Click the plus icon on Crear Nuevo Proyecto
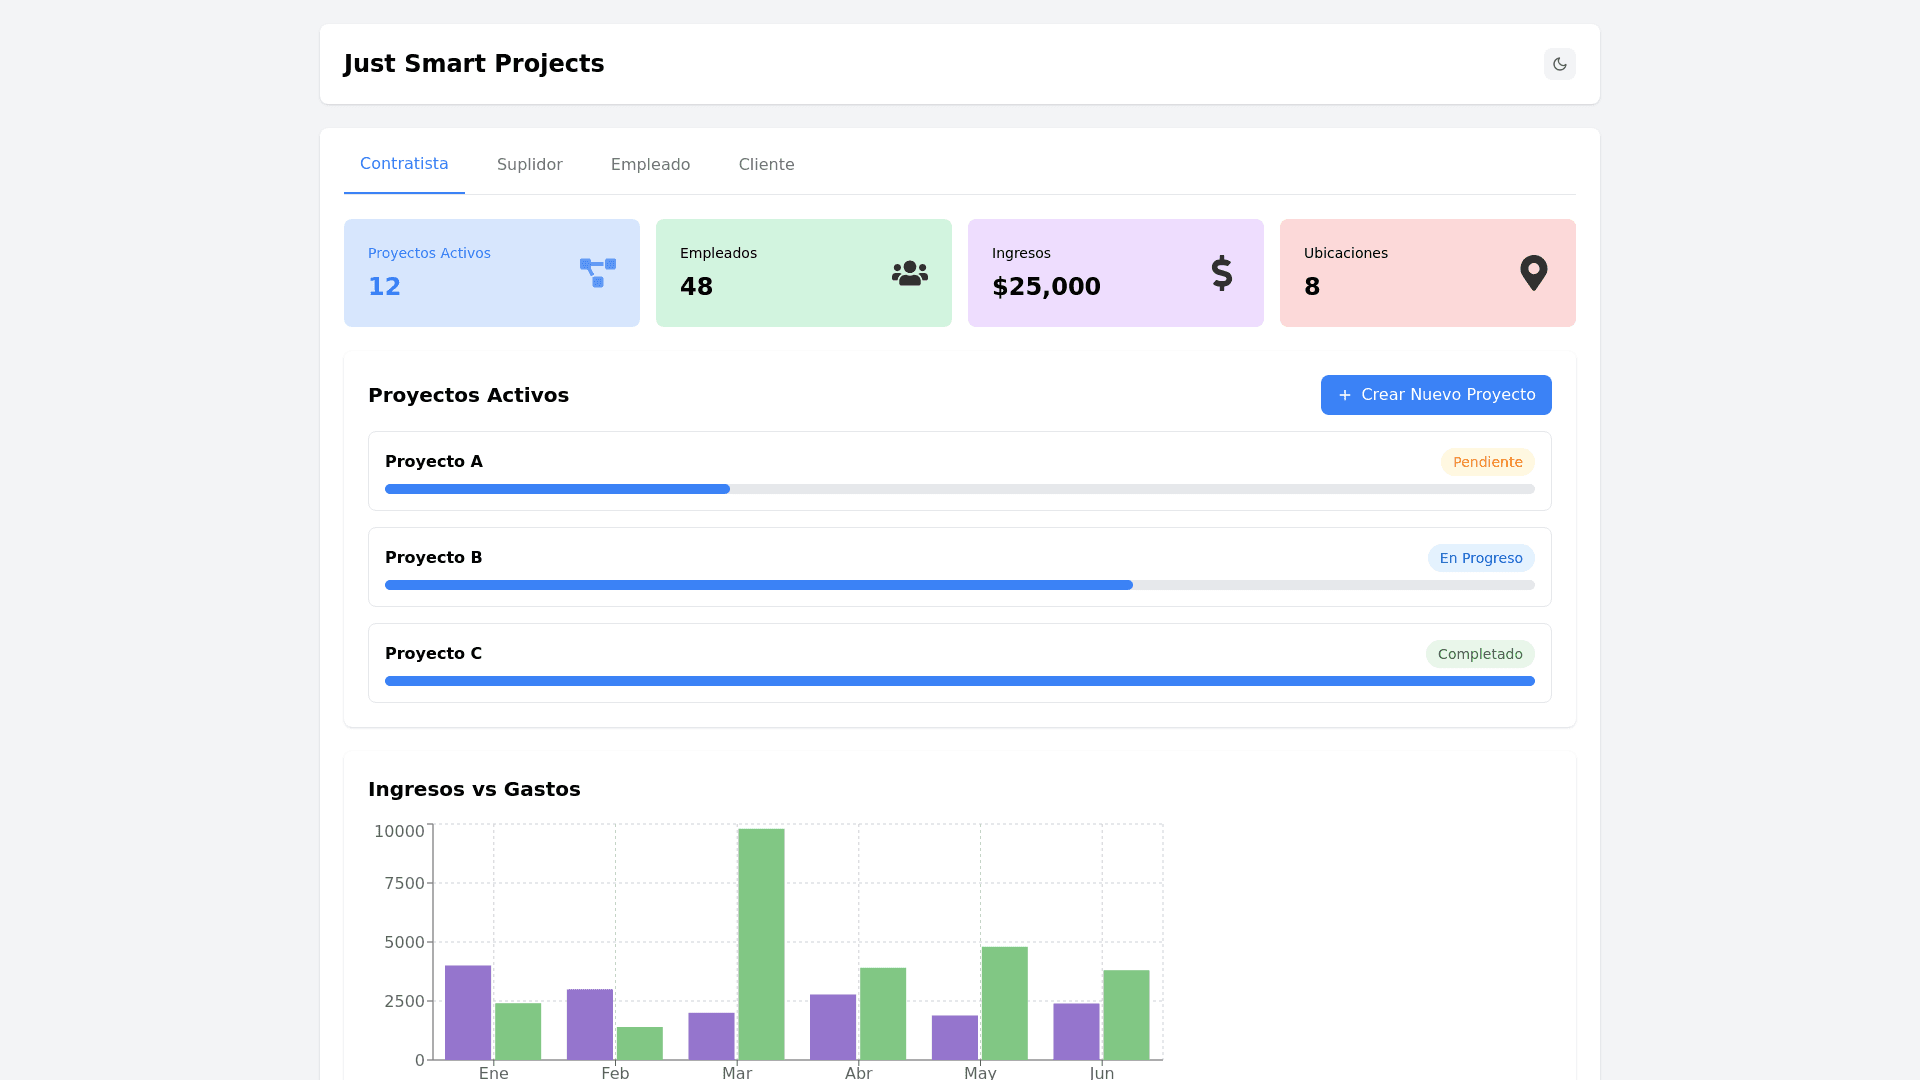The height and width of the screenshot is (1080, 1920). click(x=1345, y=395)
